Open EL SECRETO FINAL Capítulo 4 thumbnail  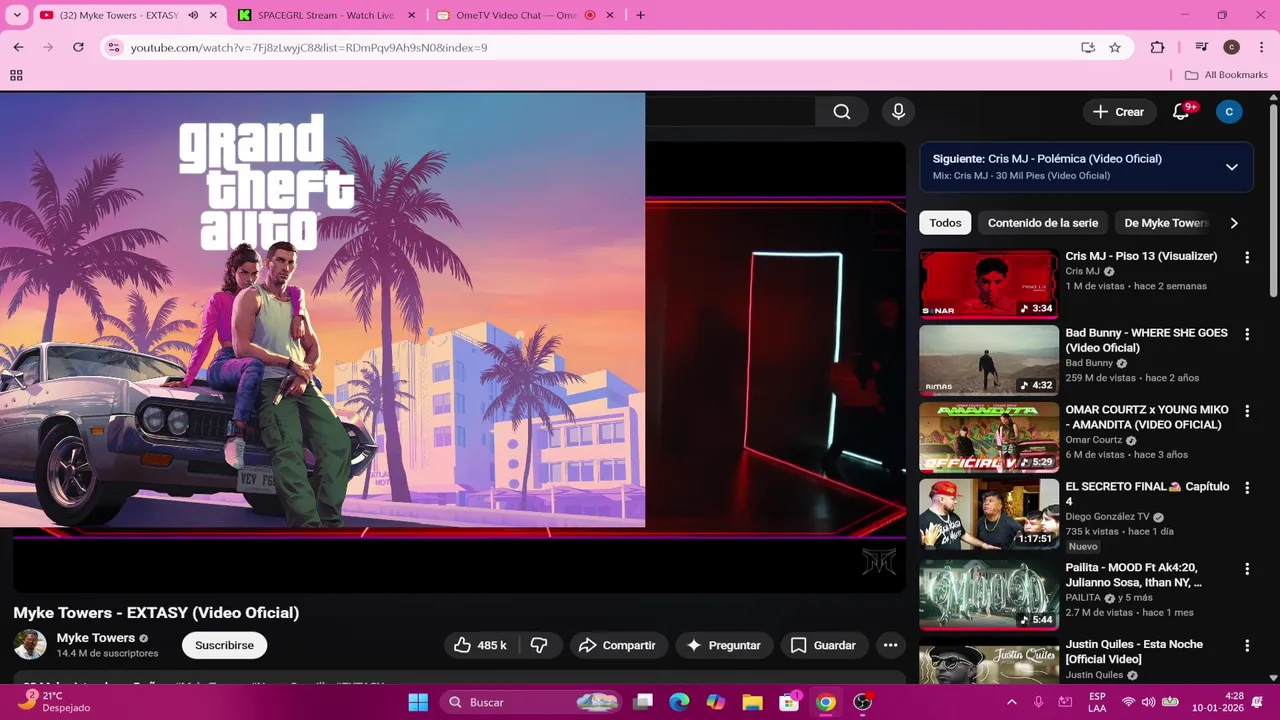(x=989, y=514)
